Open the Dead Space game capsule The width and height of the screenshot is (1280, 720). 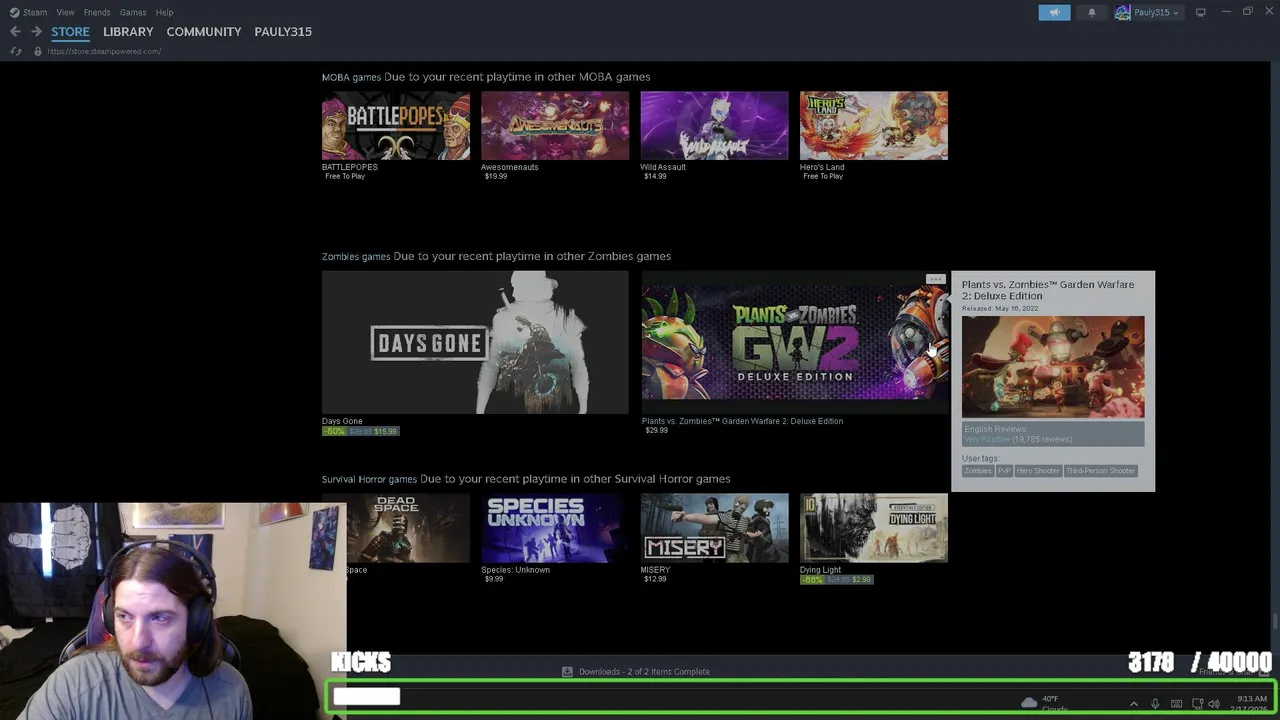(408, 528)
